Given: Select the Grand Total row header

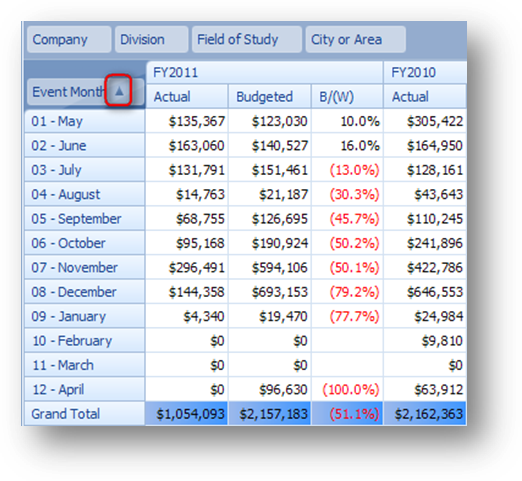Looking at the screenshot, I should coord(85,414).
